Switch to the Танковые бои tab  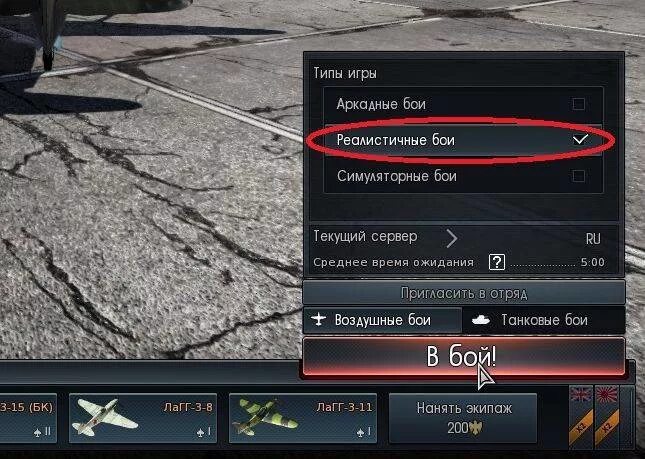click(x=544, y=320)
